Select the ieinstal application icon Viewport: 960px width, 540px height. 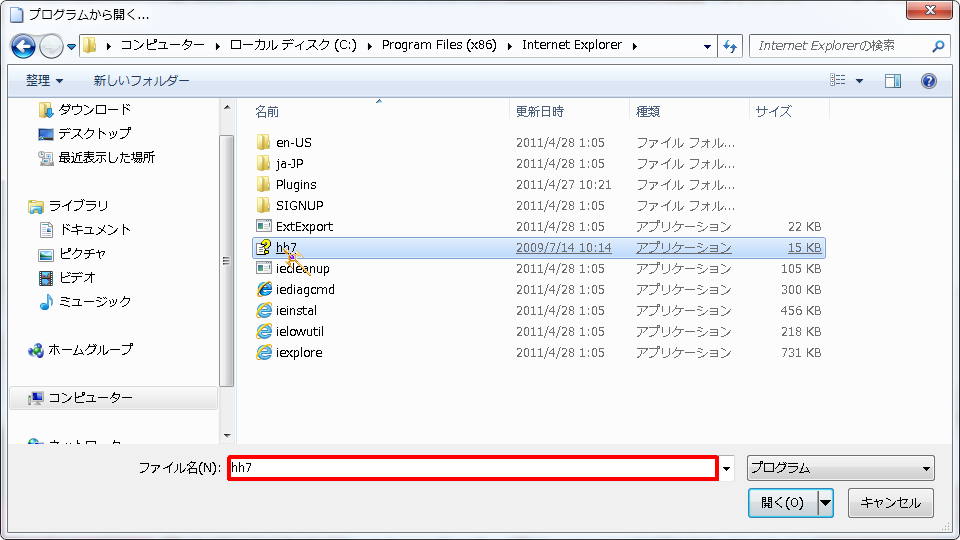[264, 310]
